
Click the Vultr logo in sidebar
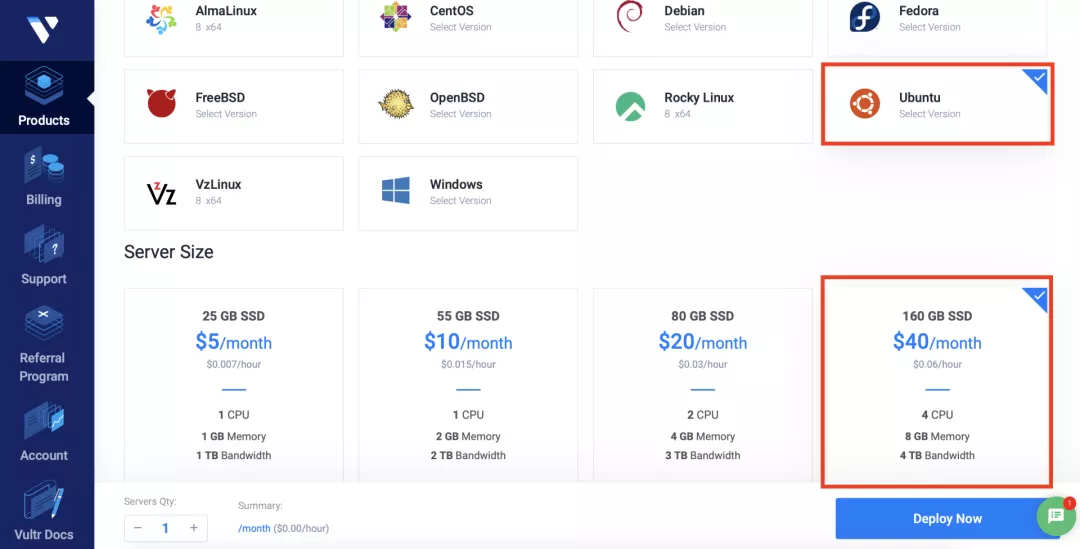(43, 29)
